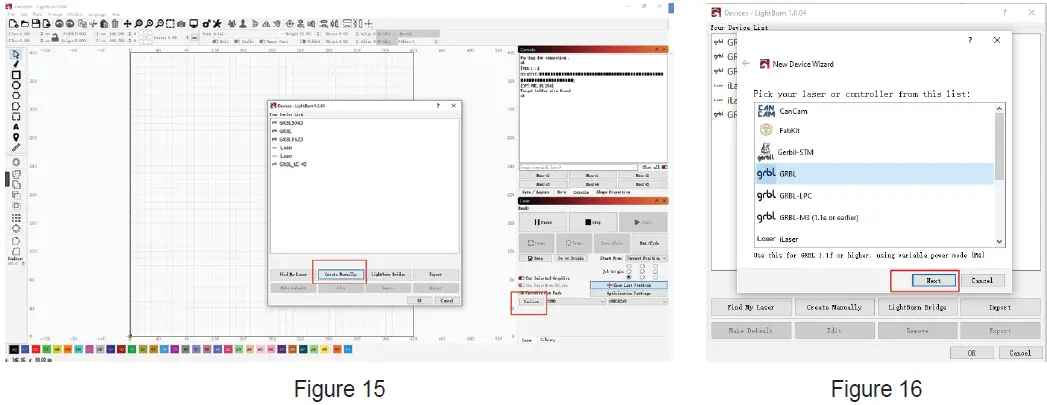Select bottom-right Job Origin radio button
The height and width of the screenshot is (405, 1047).
tap(655, 277)
